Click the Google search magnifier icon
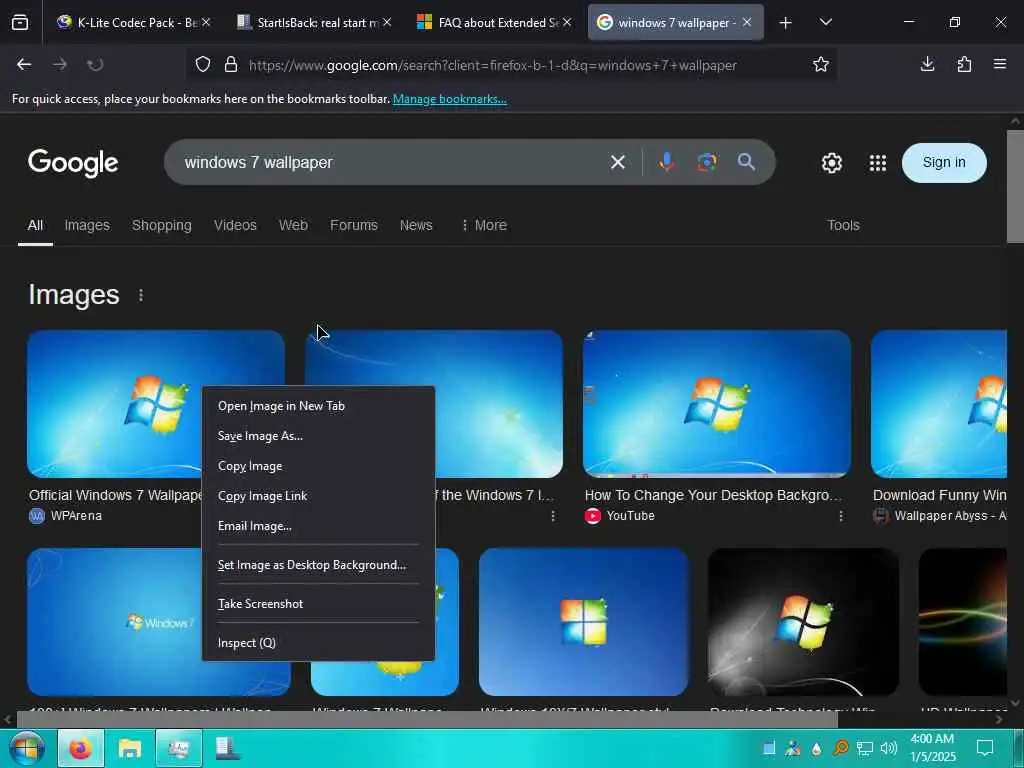 746,162
